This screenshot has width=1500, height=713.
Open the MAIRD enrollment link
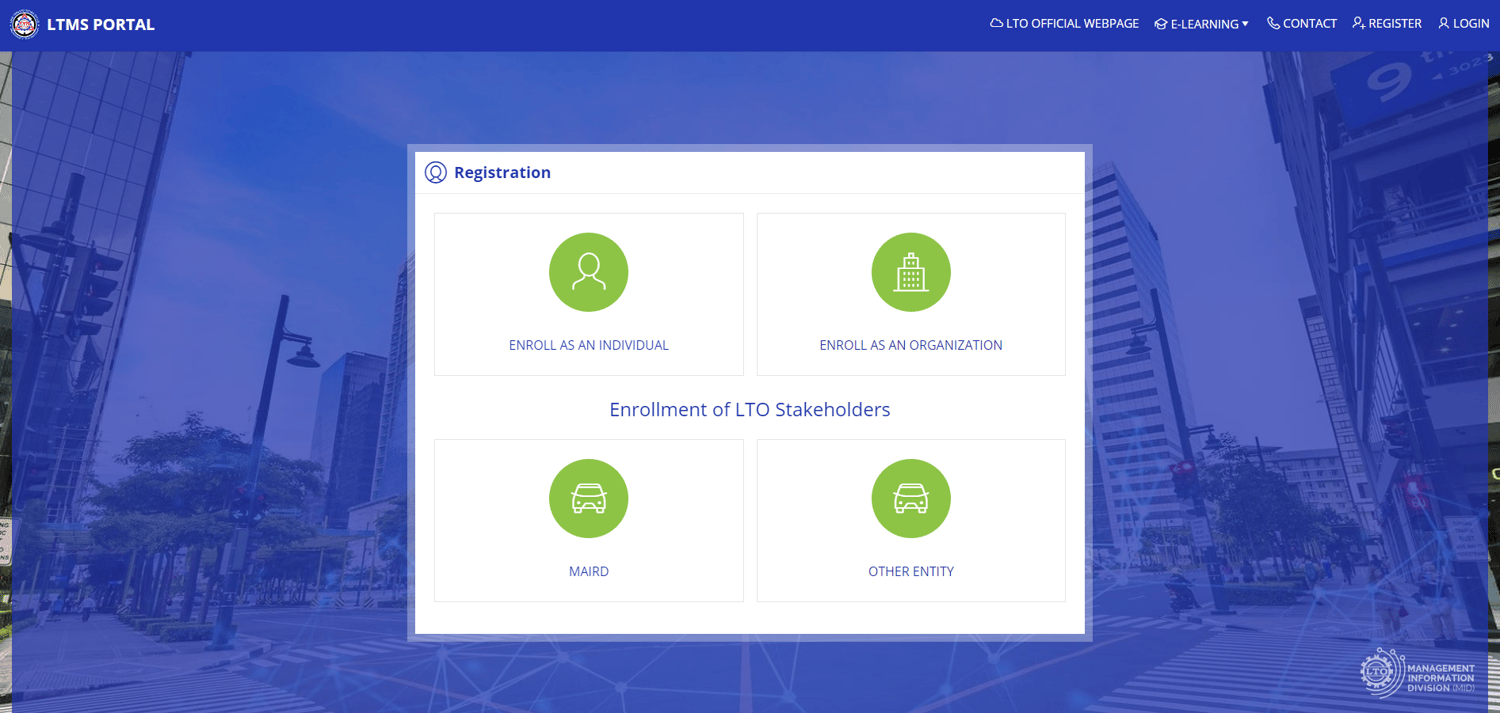point(588,571)
